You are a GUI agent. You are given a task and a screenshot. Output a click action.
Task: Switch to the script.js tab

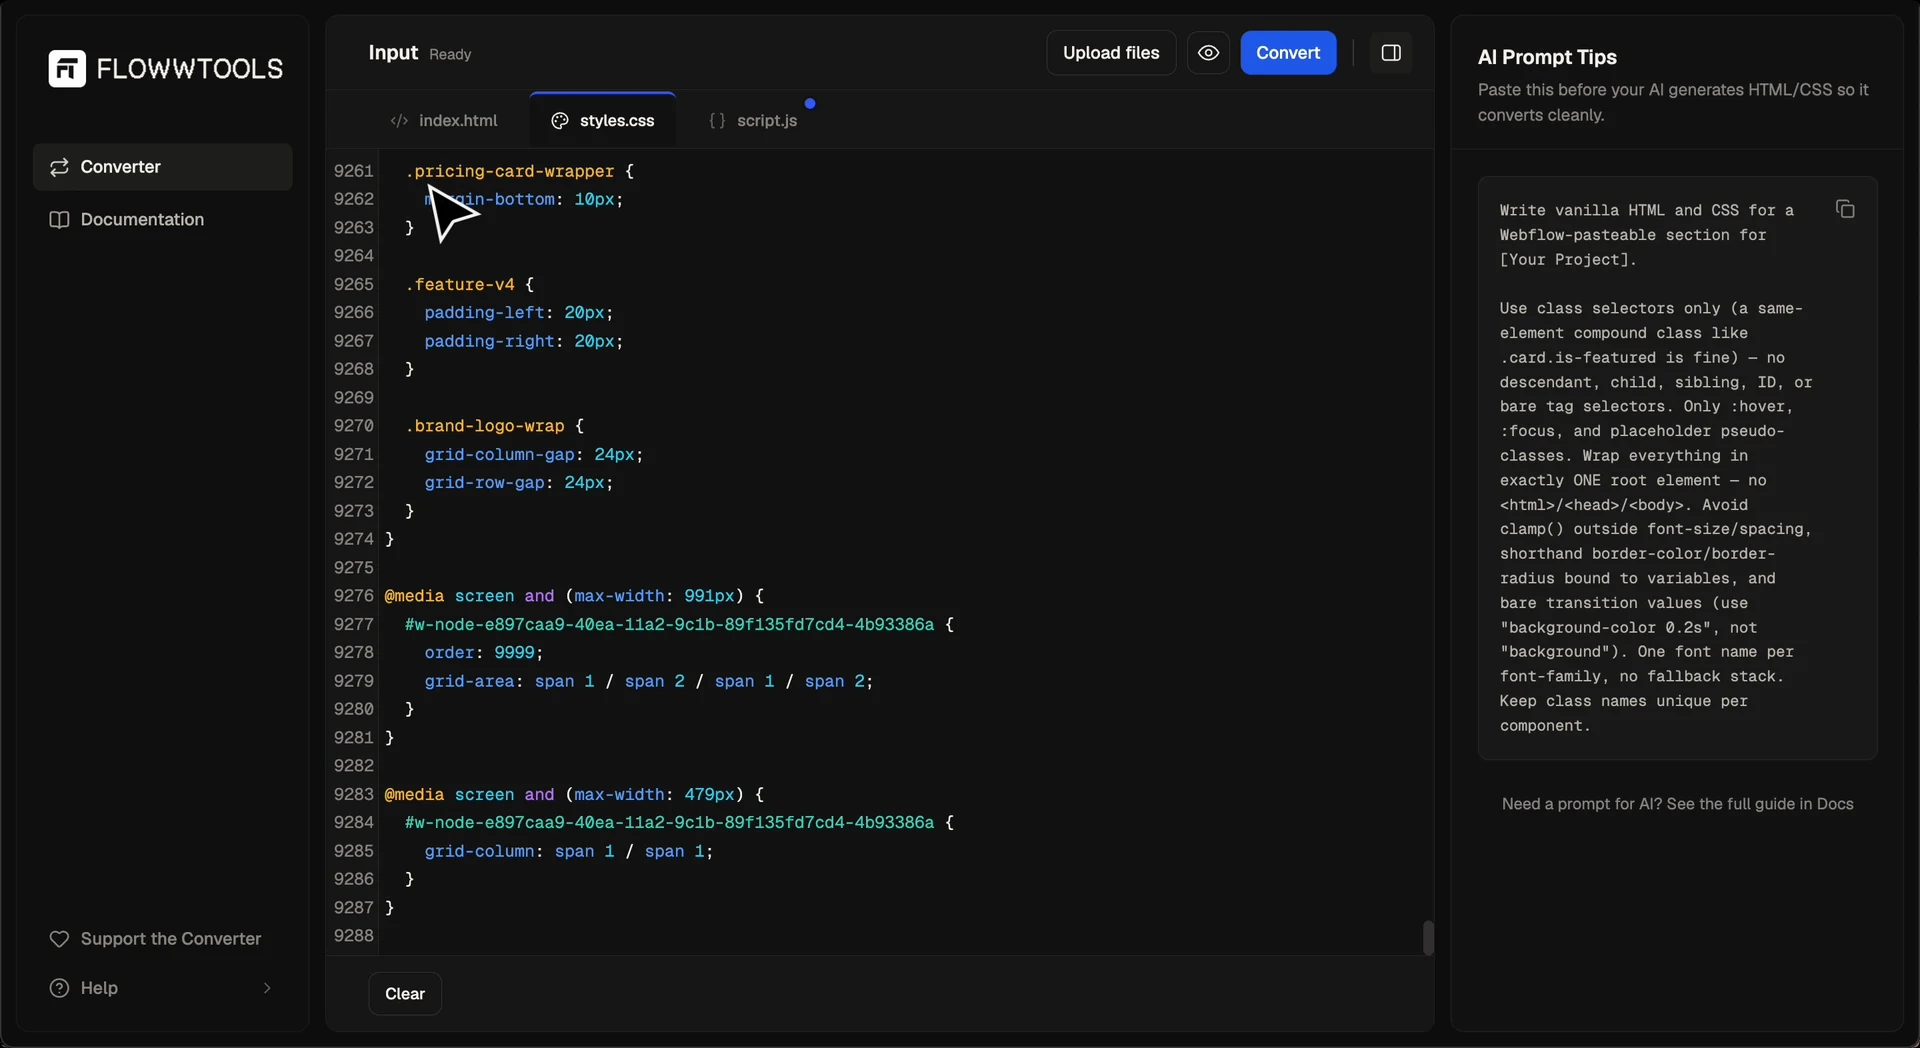click(753, 121)
